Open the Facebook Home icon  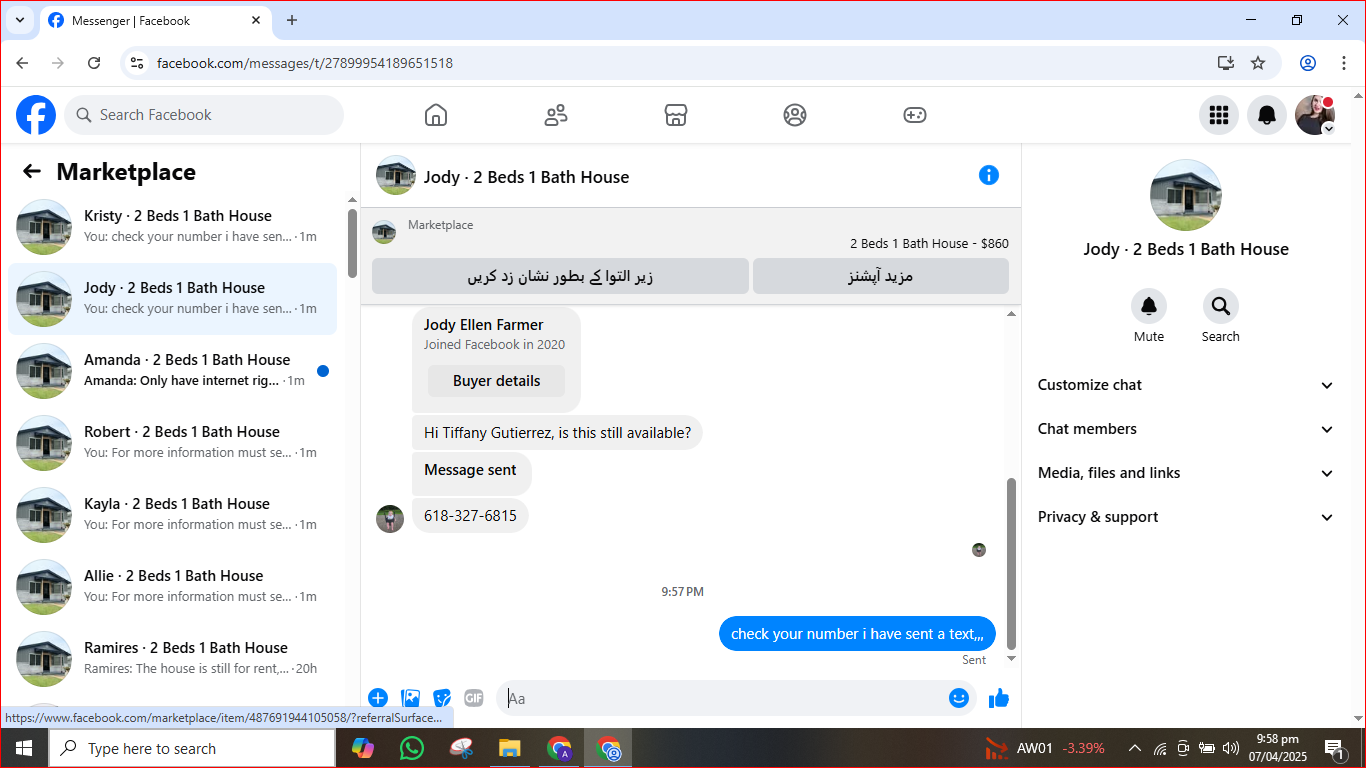point(436,115)
